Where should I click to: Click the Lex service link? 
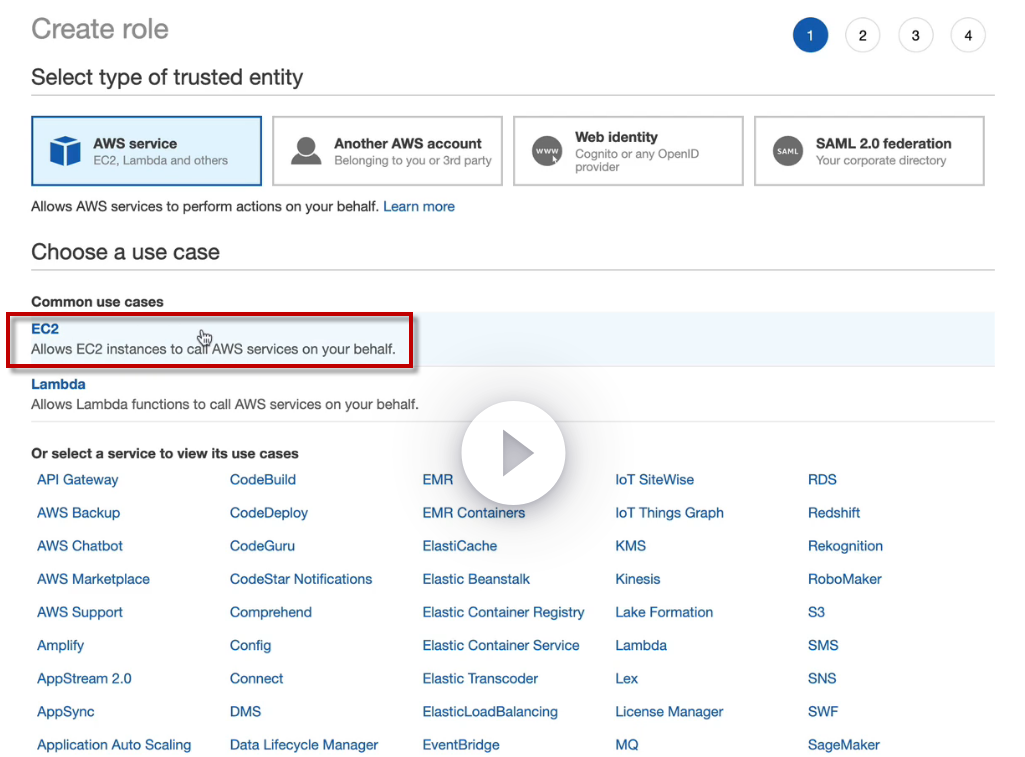(x=626, y=679)
